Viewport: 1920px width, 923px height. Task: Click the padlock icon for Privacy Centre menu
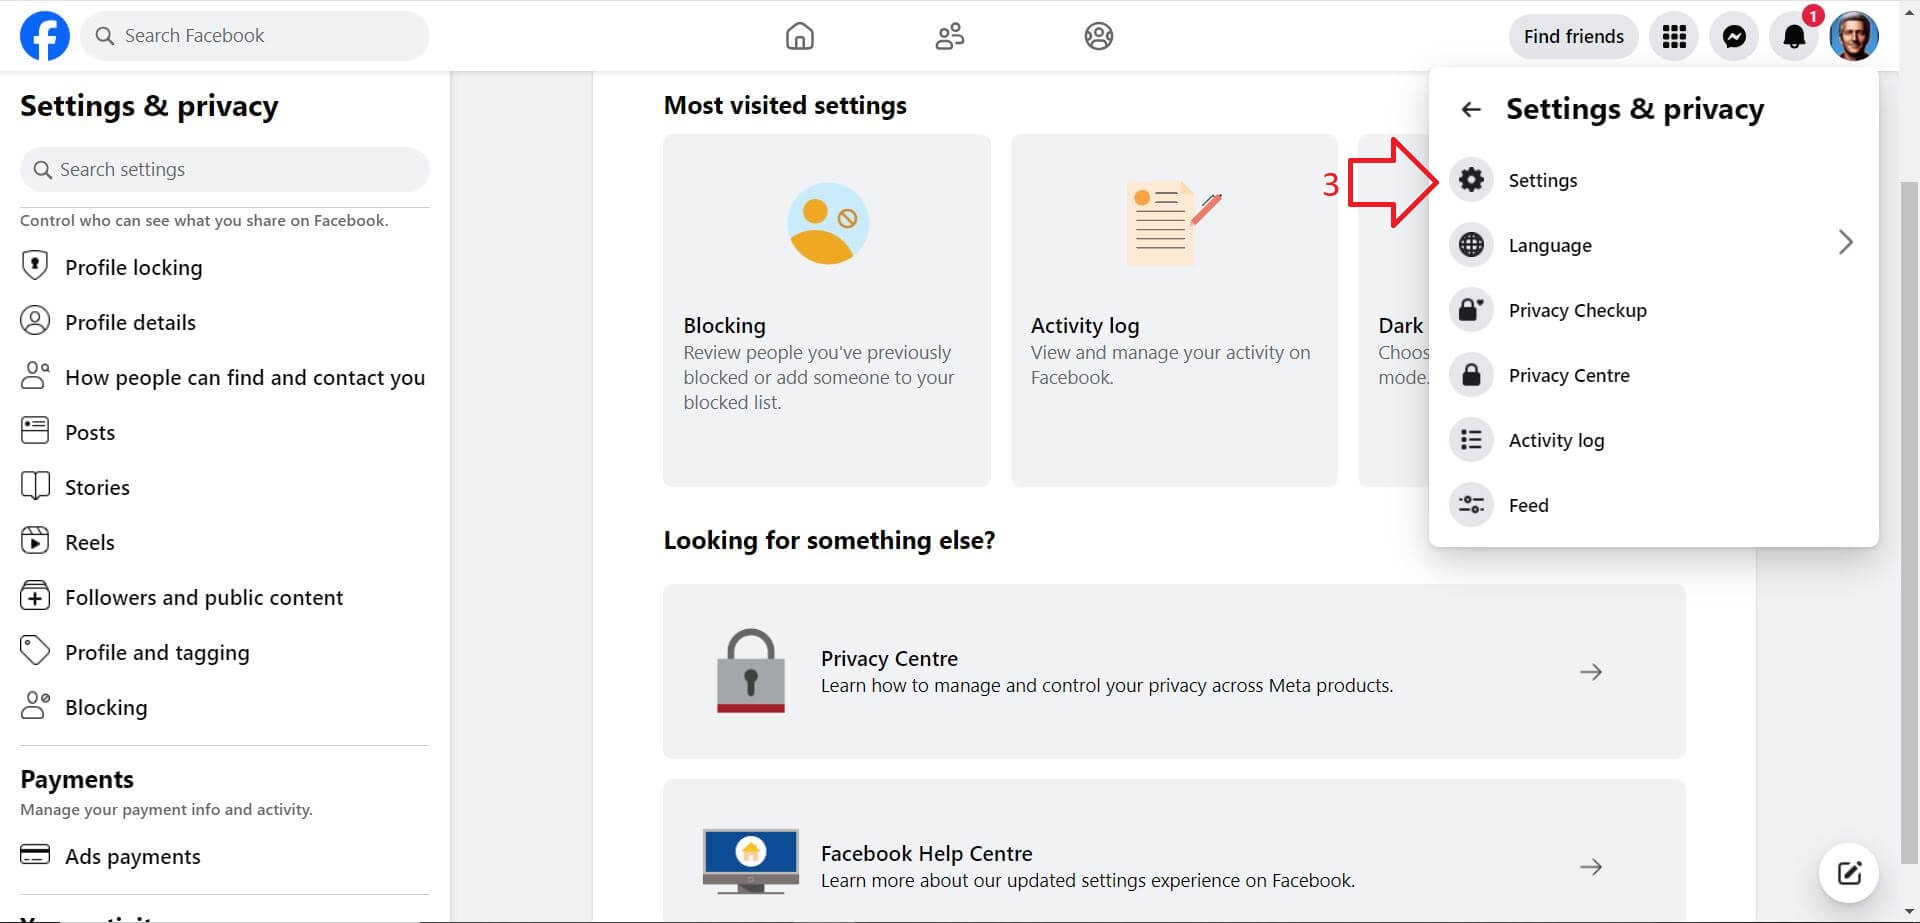(1471, 375)
